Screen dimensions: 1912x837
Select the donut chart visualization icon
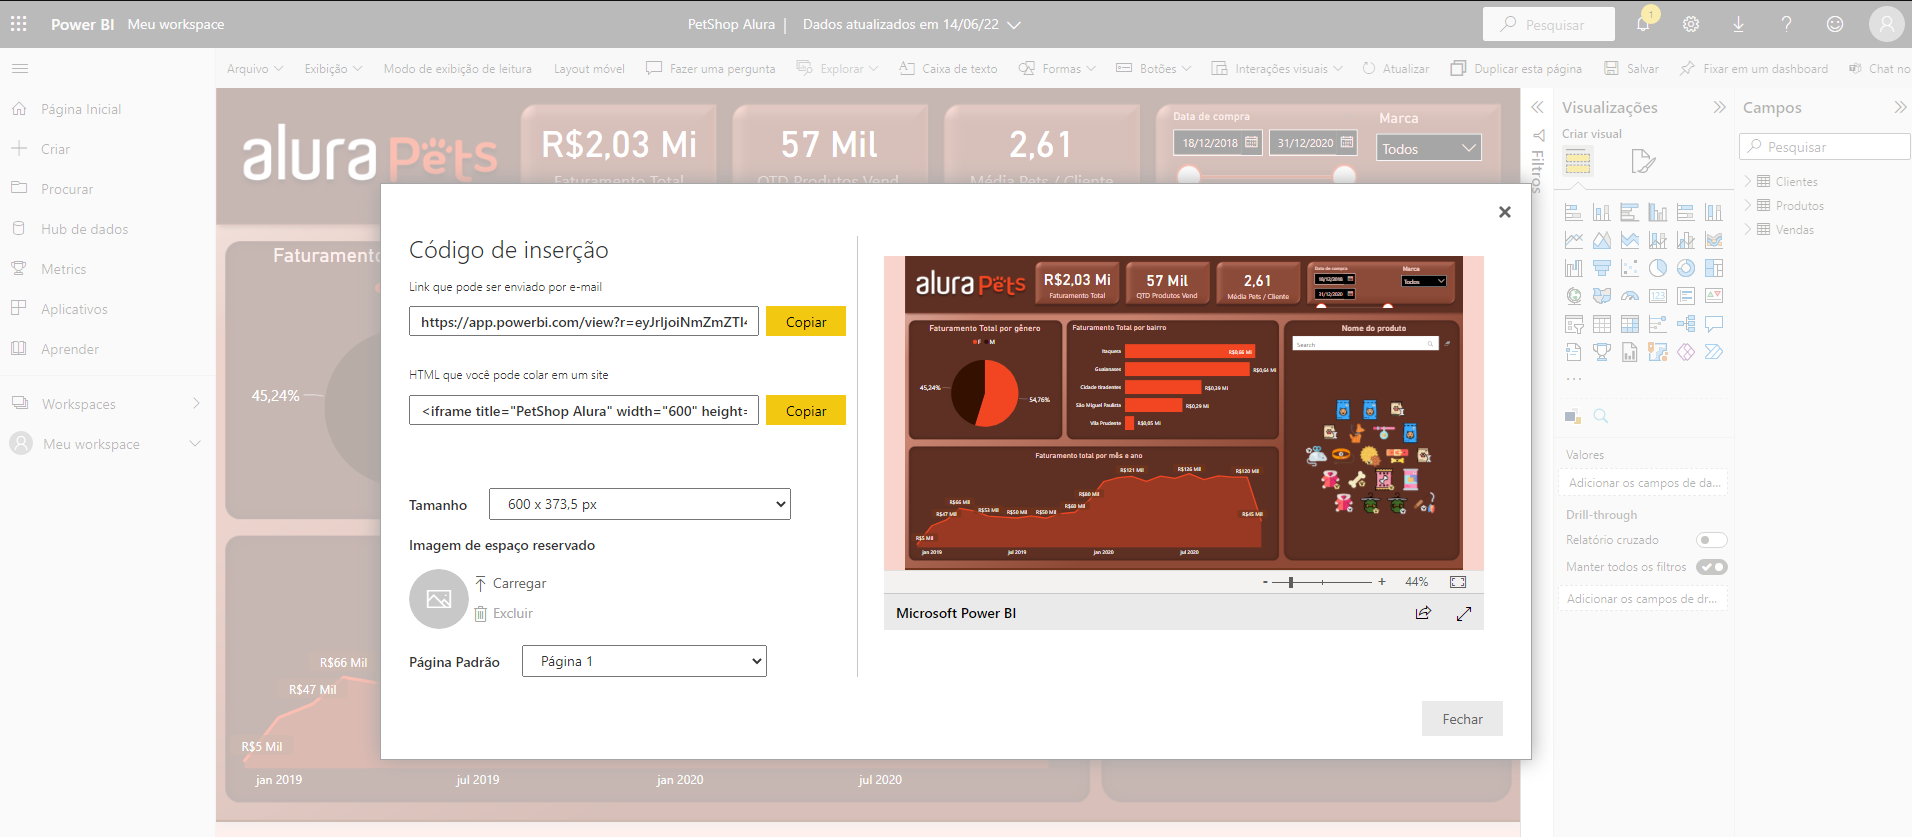[x=1686, y=268]
